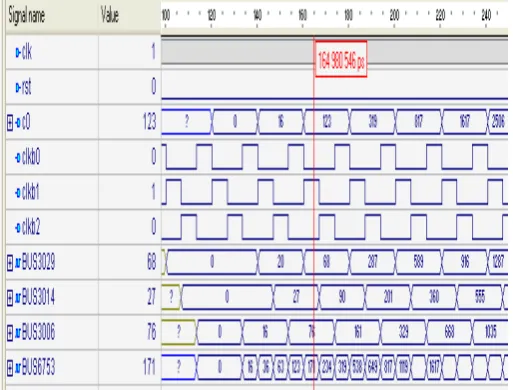
Task: Click the BUS6753 waveform segment showing 538
Action: click(357, 367)
